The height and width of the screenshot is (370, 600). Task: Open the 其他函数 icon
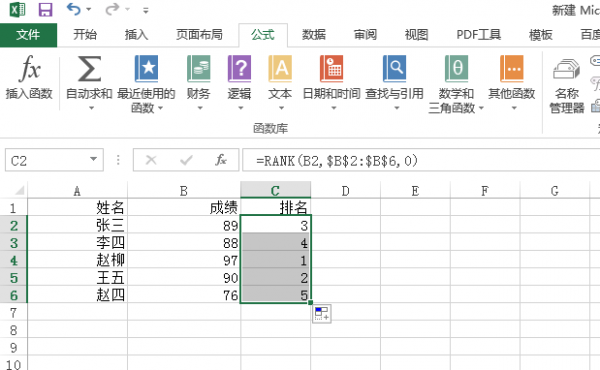[x=511, y=68]
